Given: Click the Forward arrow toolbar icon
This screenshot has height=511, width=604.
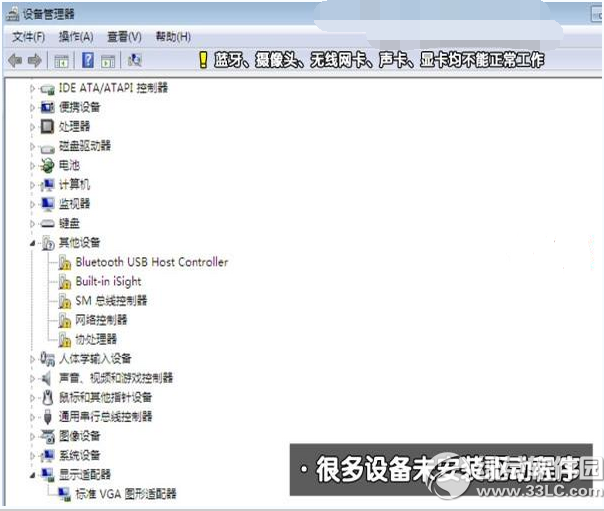Looking at the screenshot, I should 35,60.
